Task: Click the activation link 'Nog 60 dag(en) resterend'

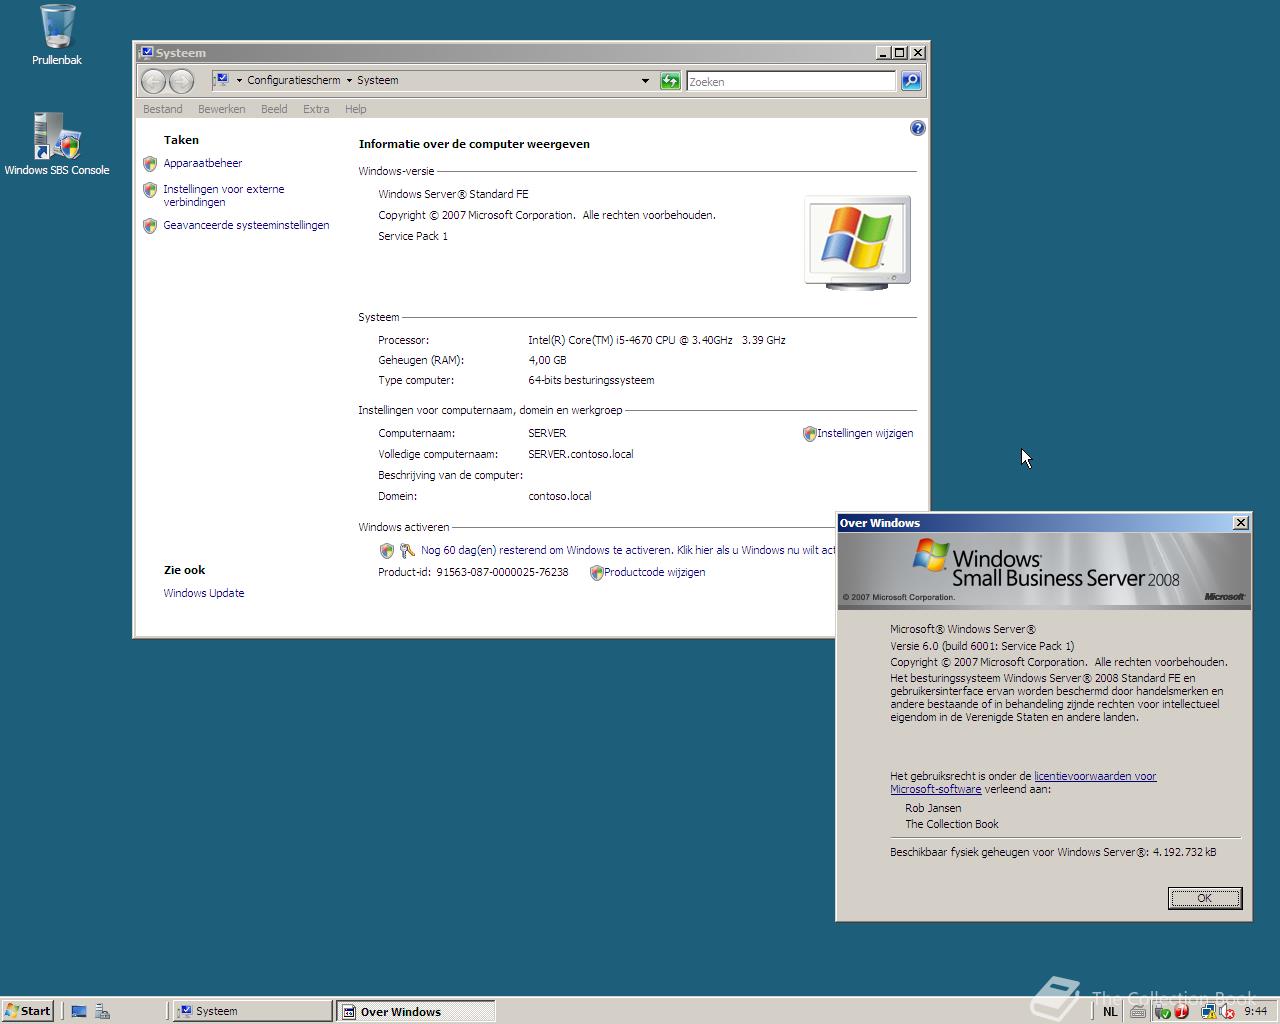Action: coord(628,550)
